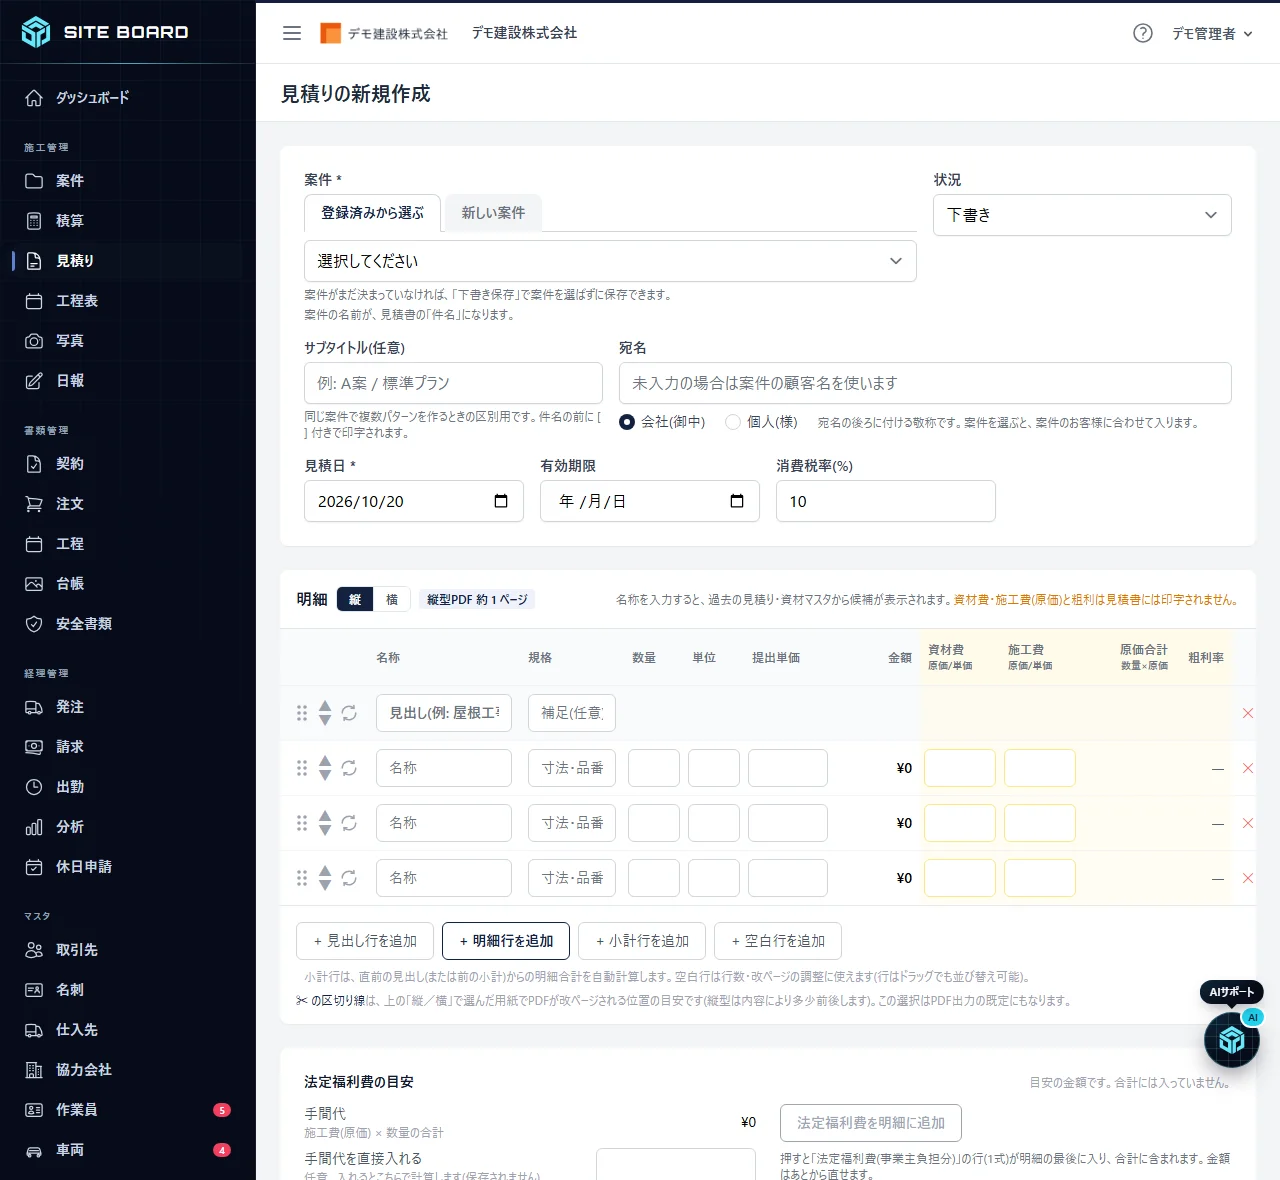Open 作業員 in sidebar
Screen dimensions: 1280x1180
[128, 1110]
